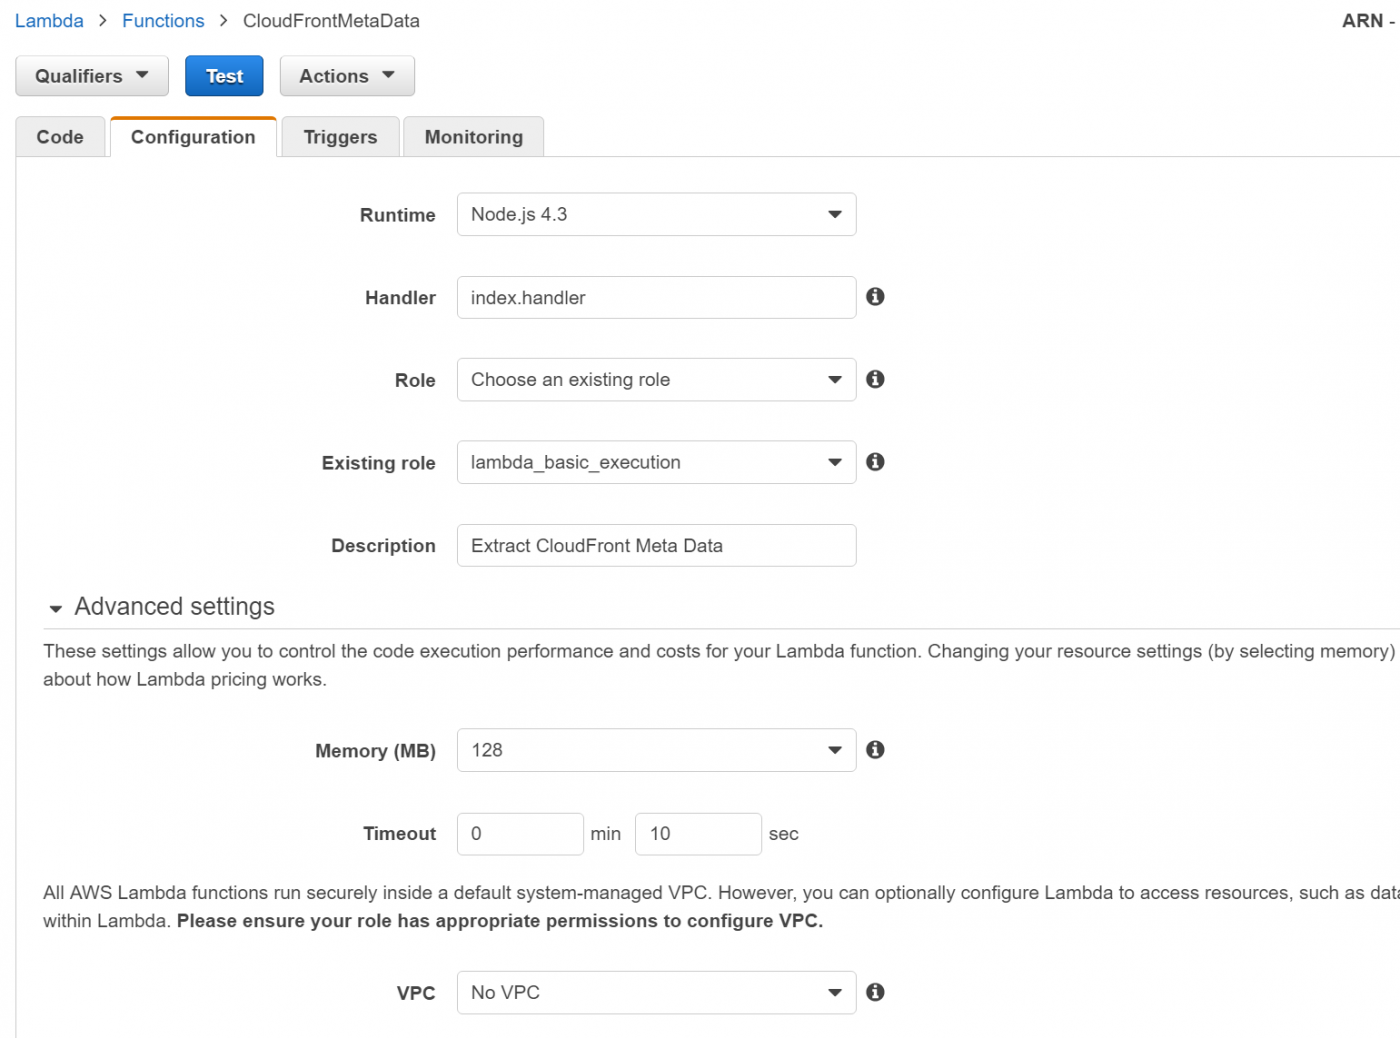1400x1038 pixels.
Task: Open the VPC selection dropdown
Action: pos(656,993)
